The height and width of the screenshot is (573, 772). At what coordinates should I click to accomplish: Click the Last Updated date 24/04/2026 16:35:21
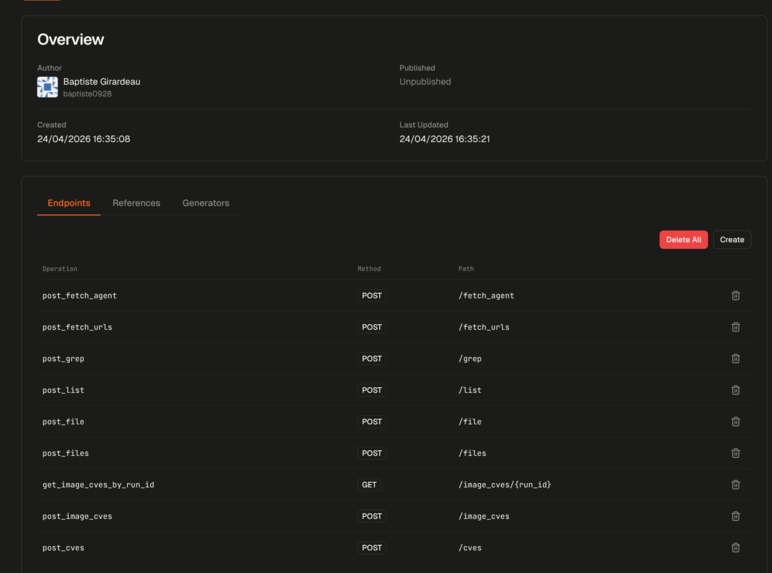(x=445, y=139)
